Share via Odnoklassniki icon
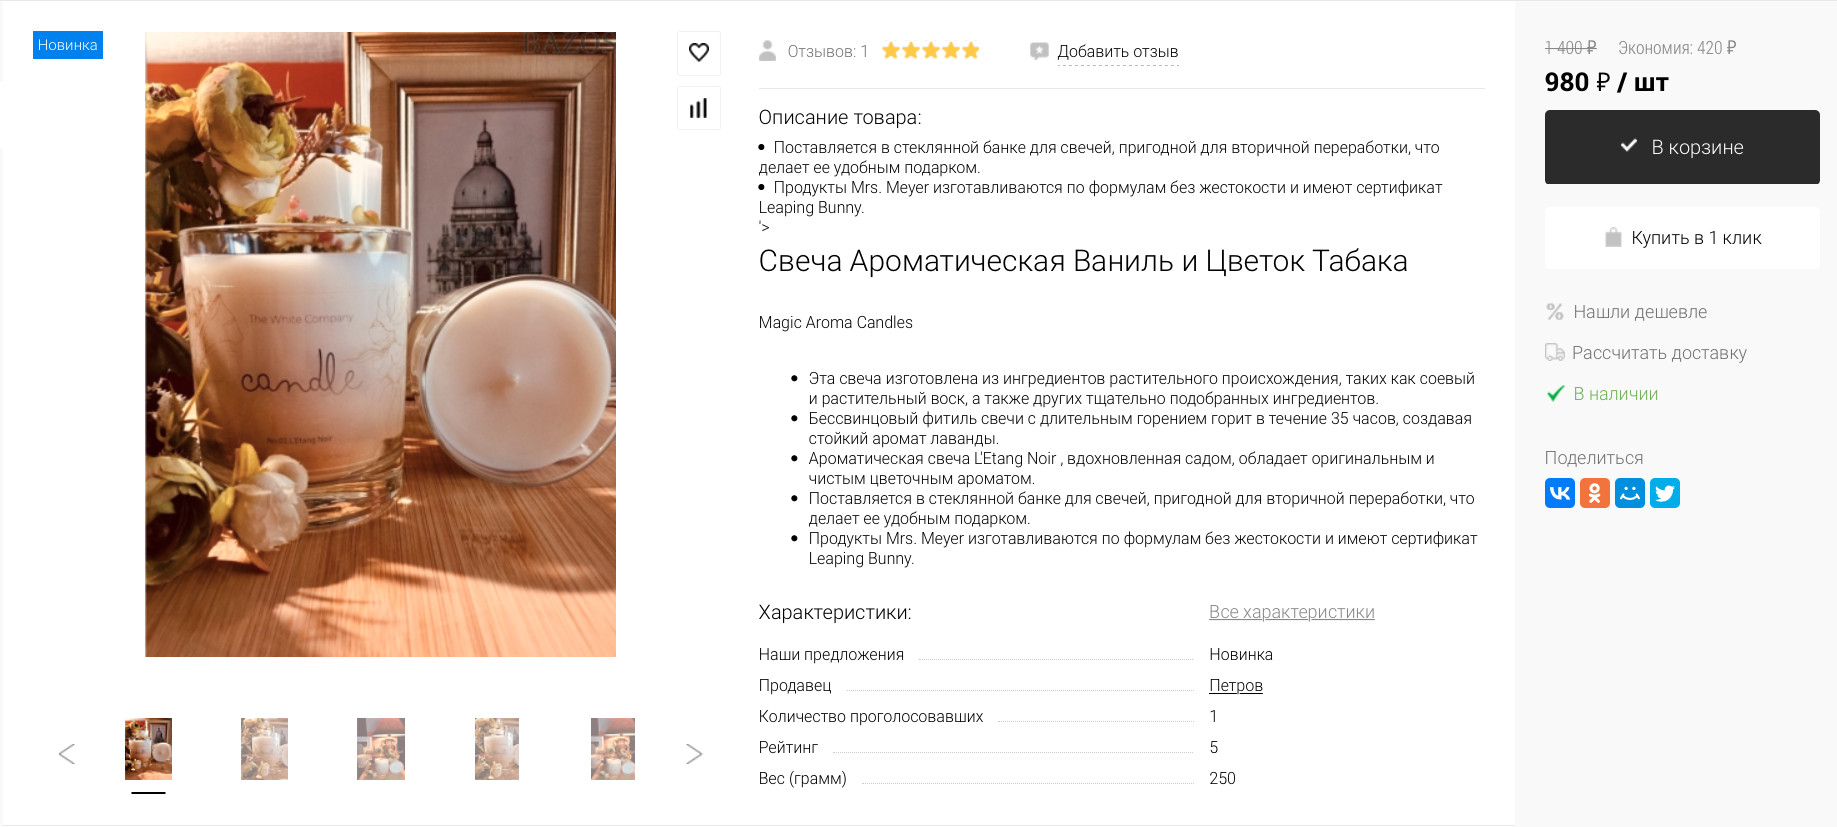This screenshot has width=1837, height=827. 1595,493
